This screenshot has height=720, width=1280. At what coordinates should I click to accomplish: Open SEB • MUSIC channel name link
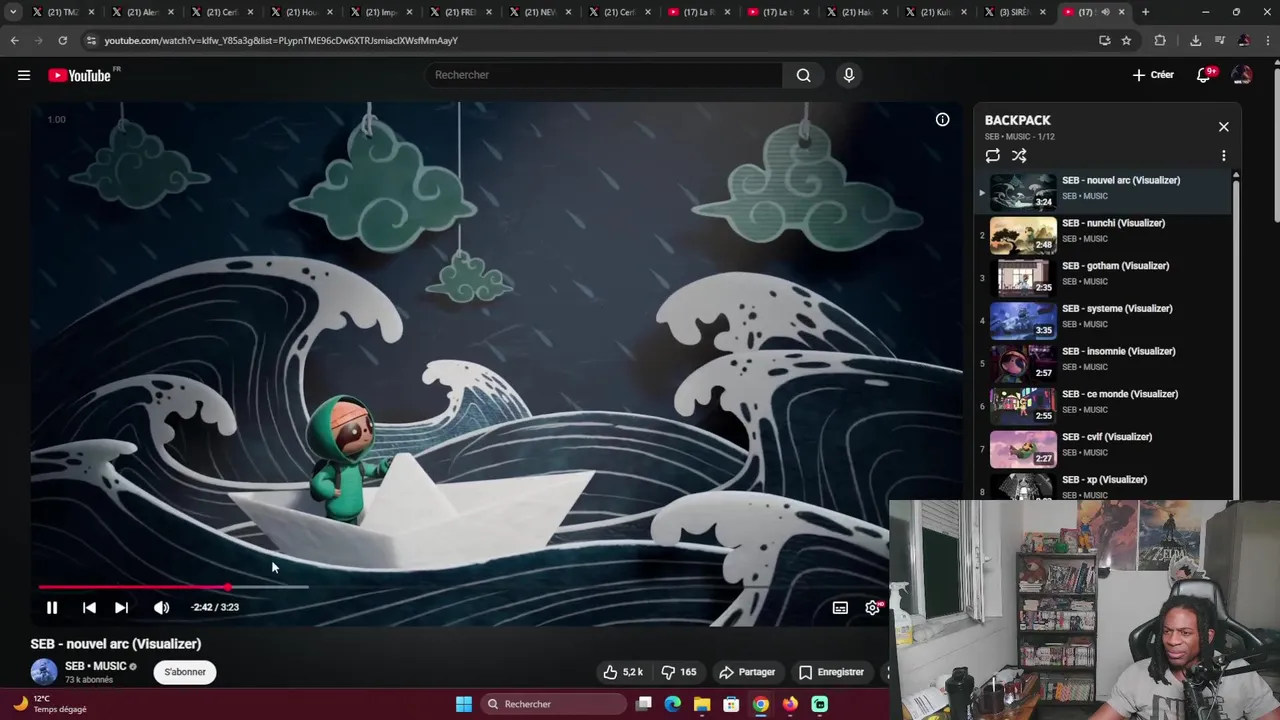95,666
